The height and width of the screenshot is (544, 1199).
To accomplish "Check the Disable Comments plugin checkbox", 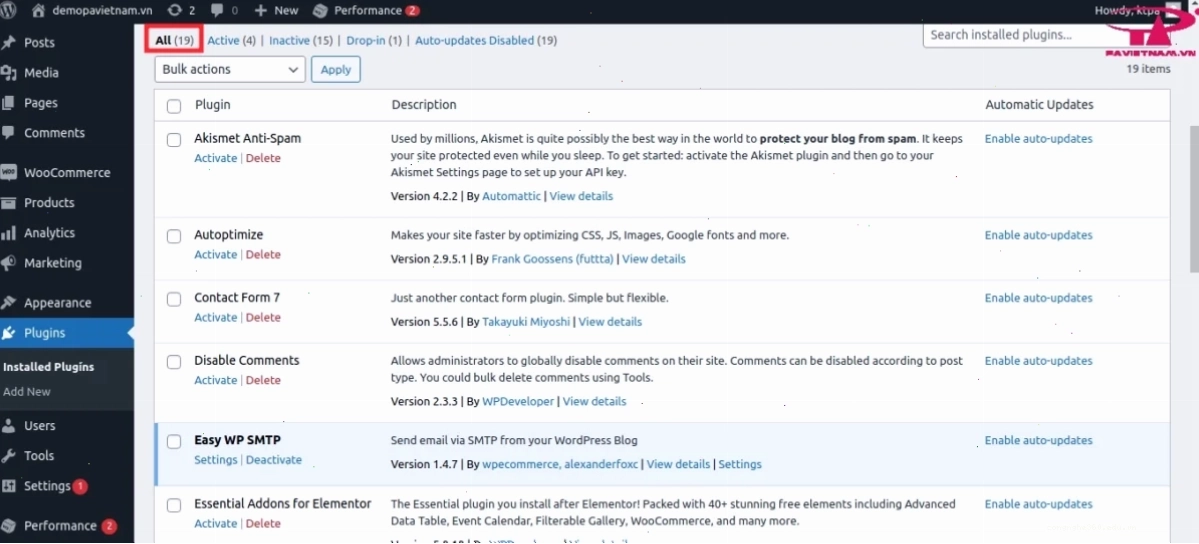I will tap(174, 362).
